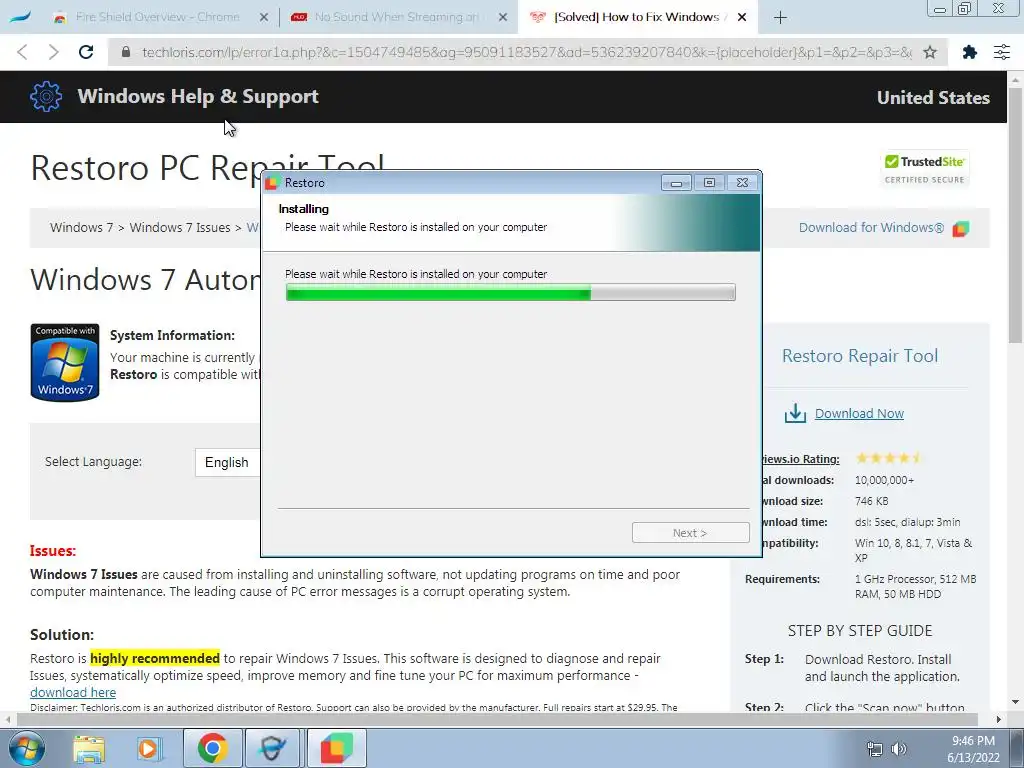Click the network tray icon
Viewport: 1024px width, 768px height.
pos(874,748)
